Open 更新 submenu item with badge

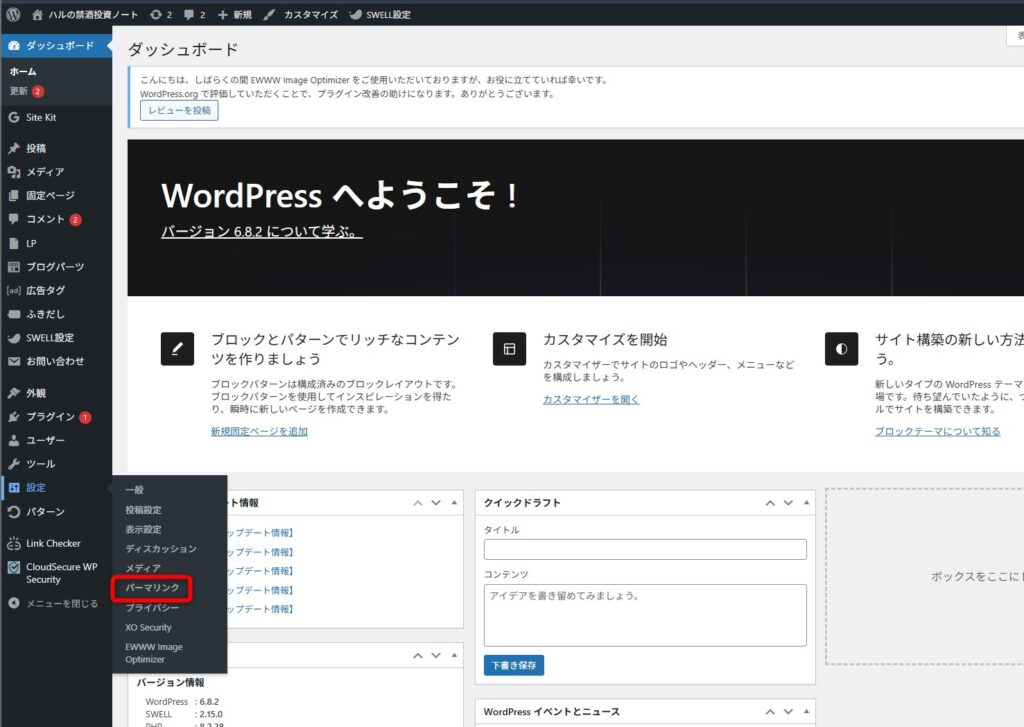26,91
